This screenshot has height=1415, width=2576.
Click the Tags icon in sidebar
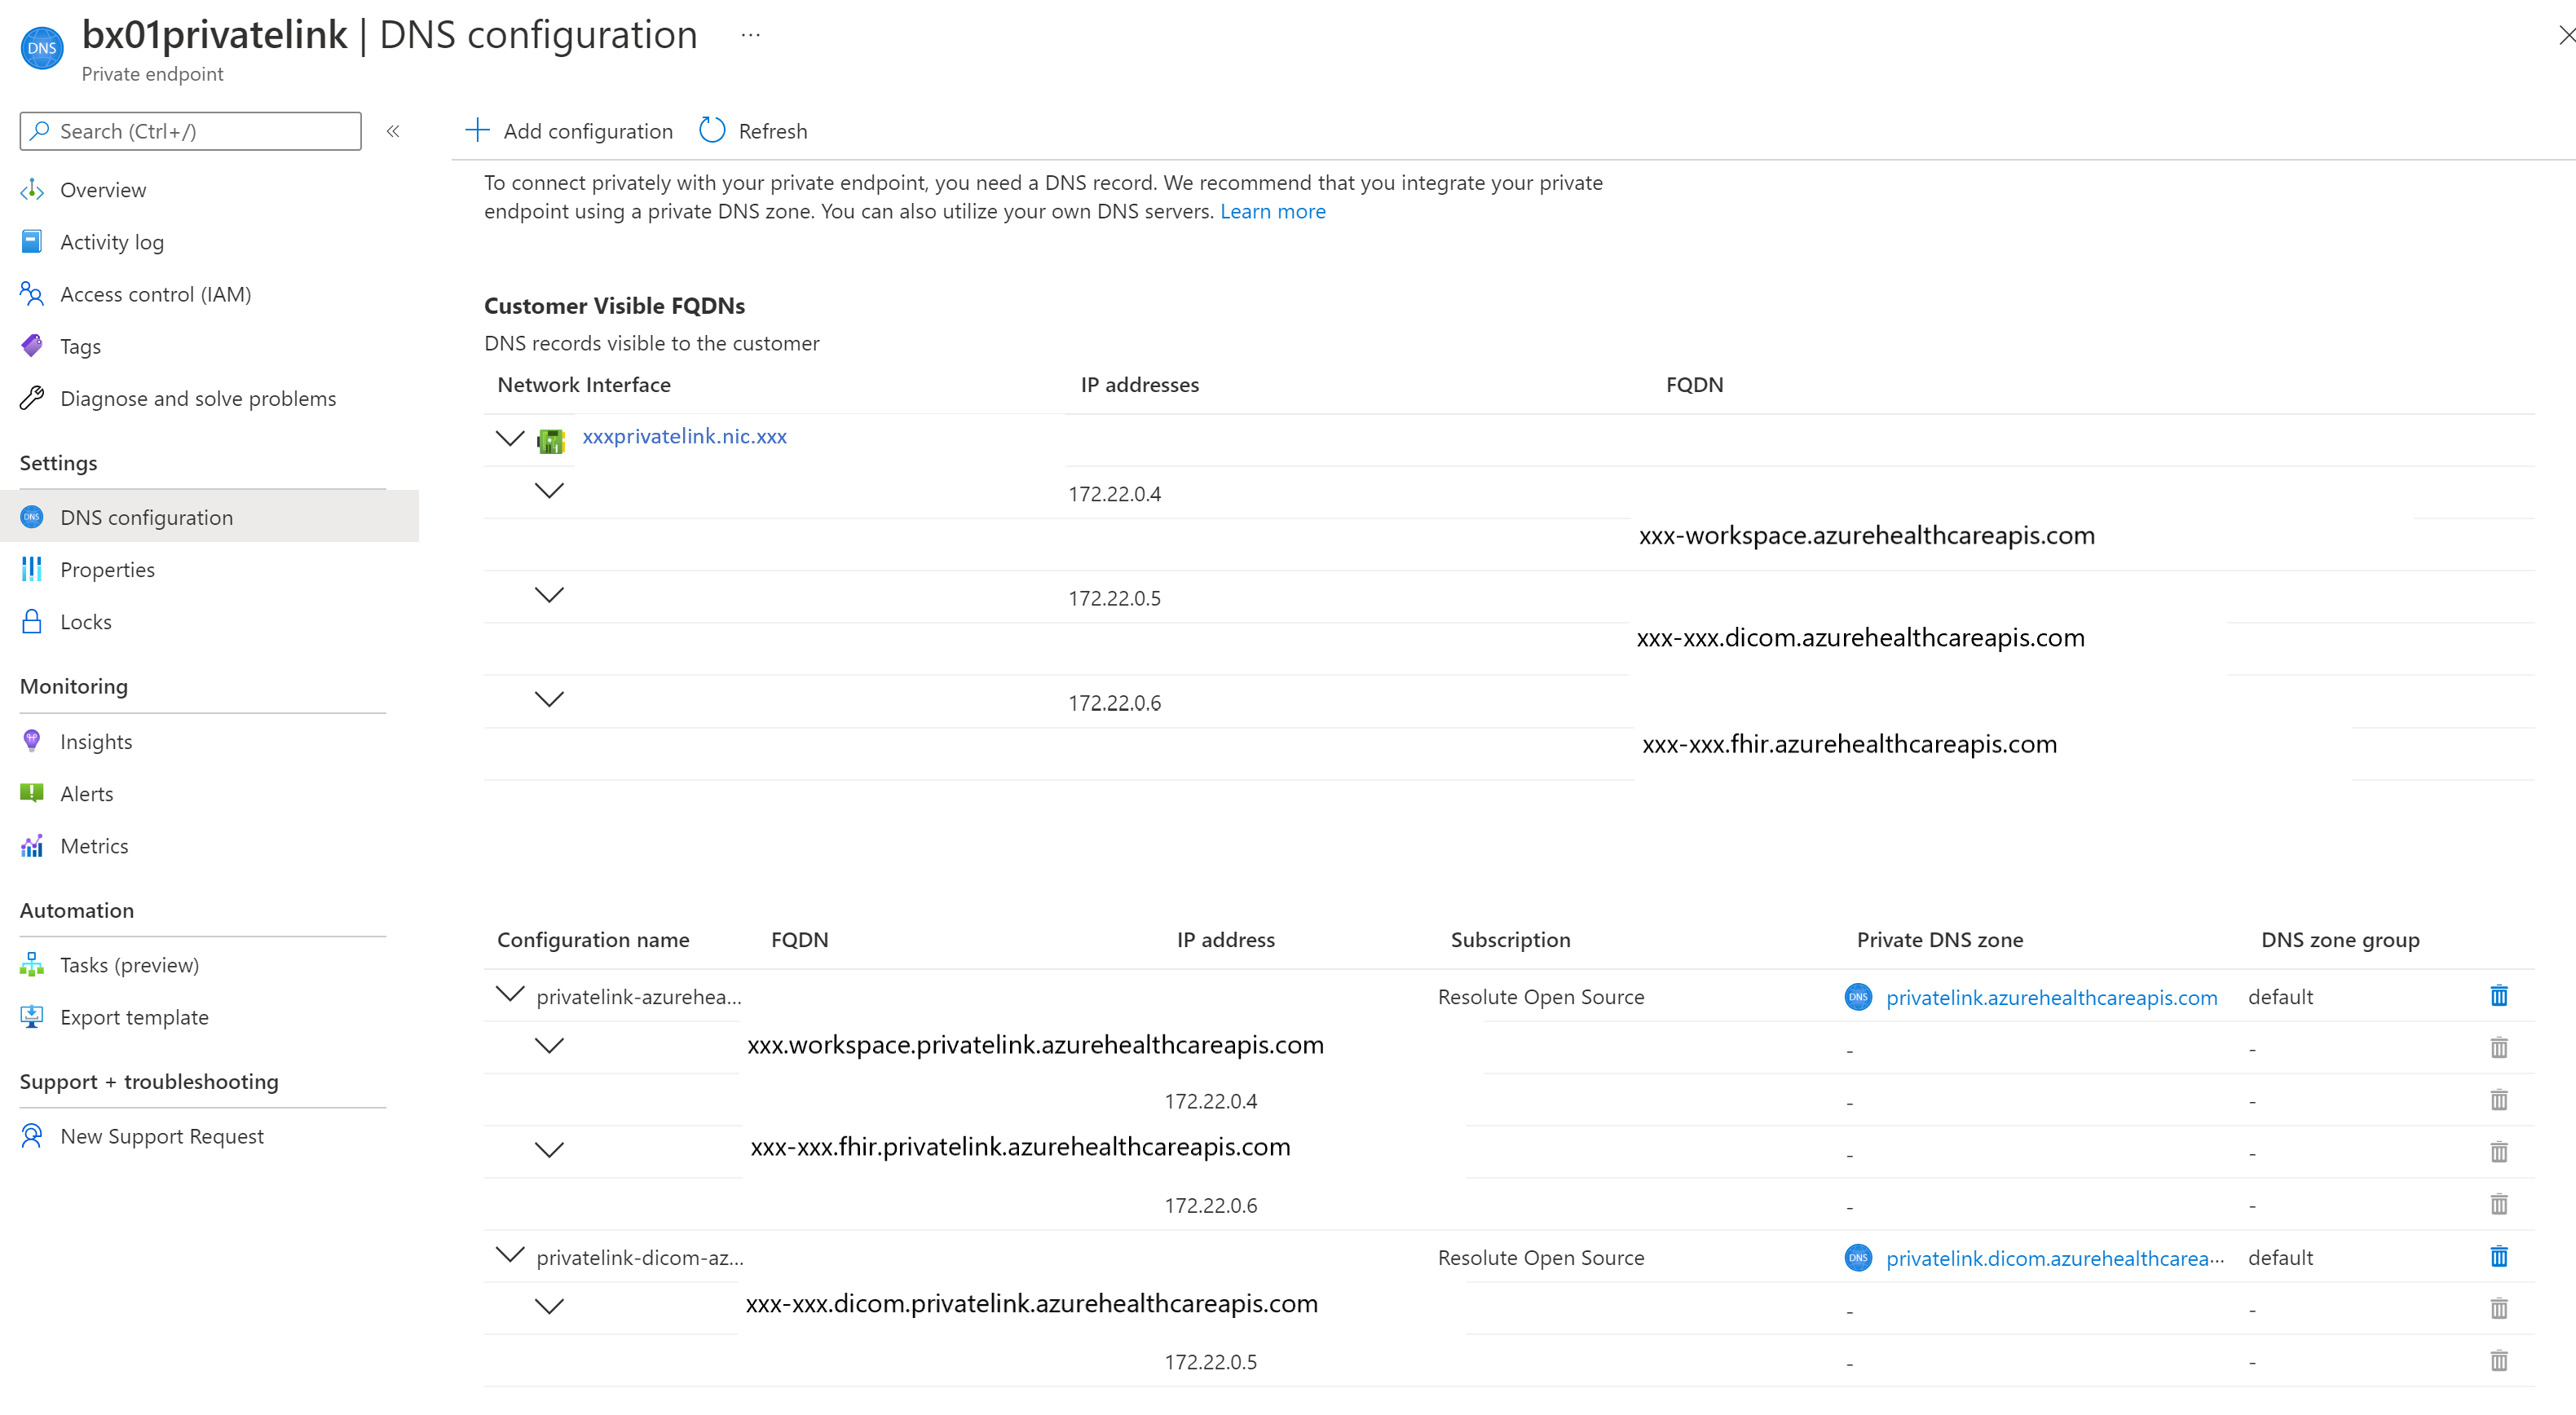pos(33,345)
